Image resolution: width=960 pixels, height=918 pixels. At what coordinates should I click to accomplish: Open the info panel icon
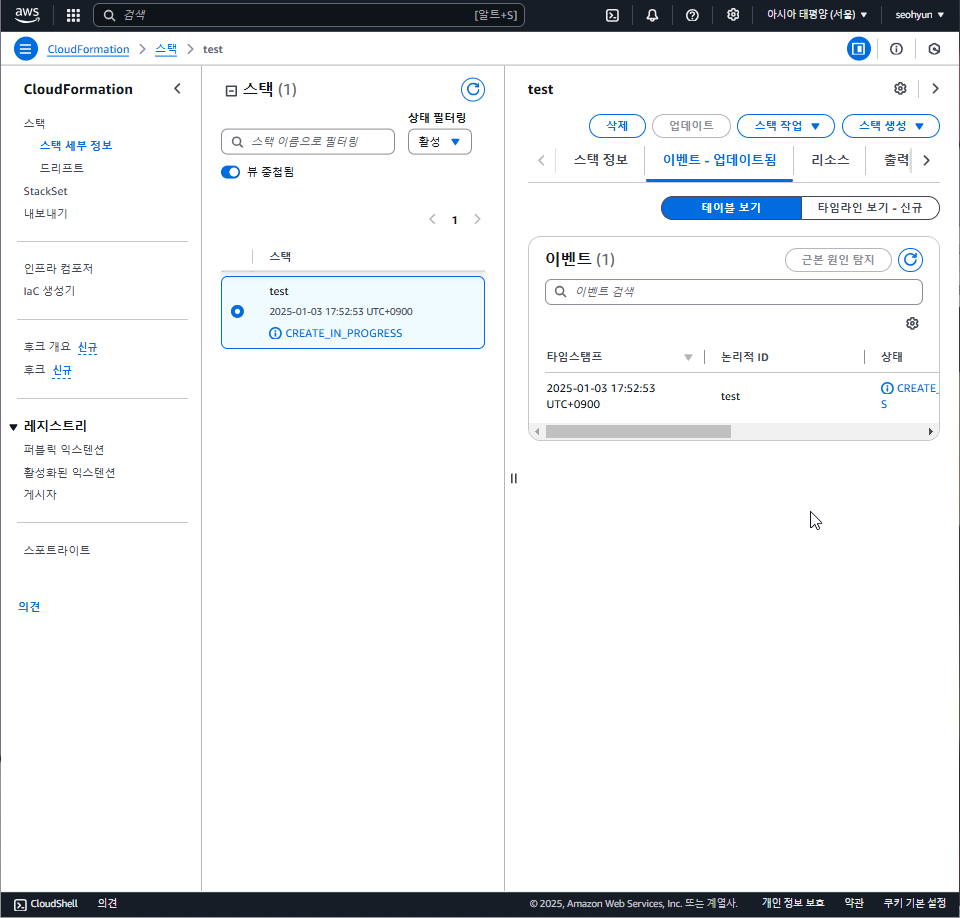(x=896, y=49)
